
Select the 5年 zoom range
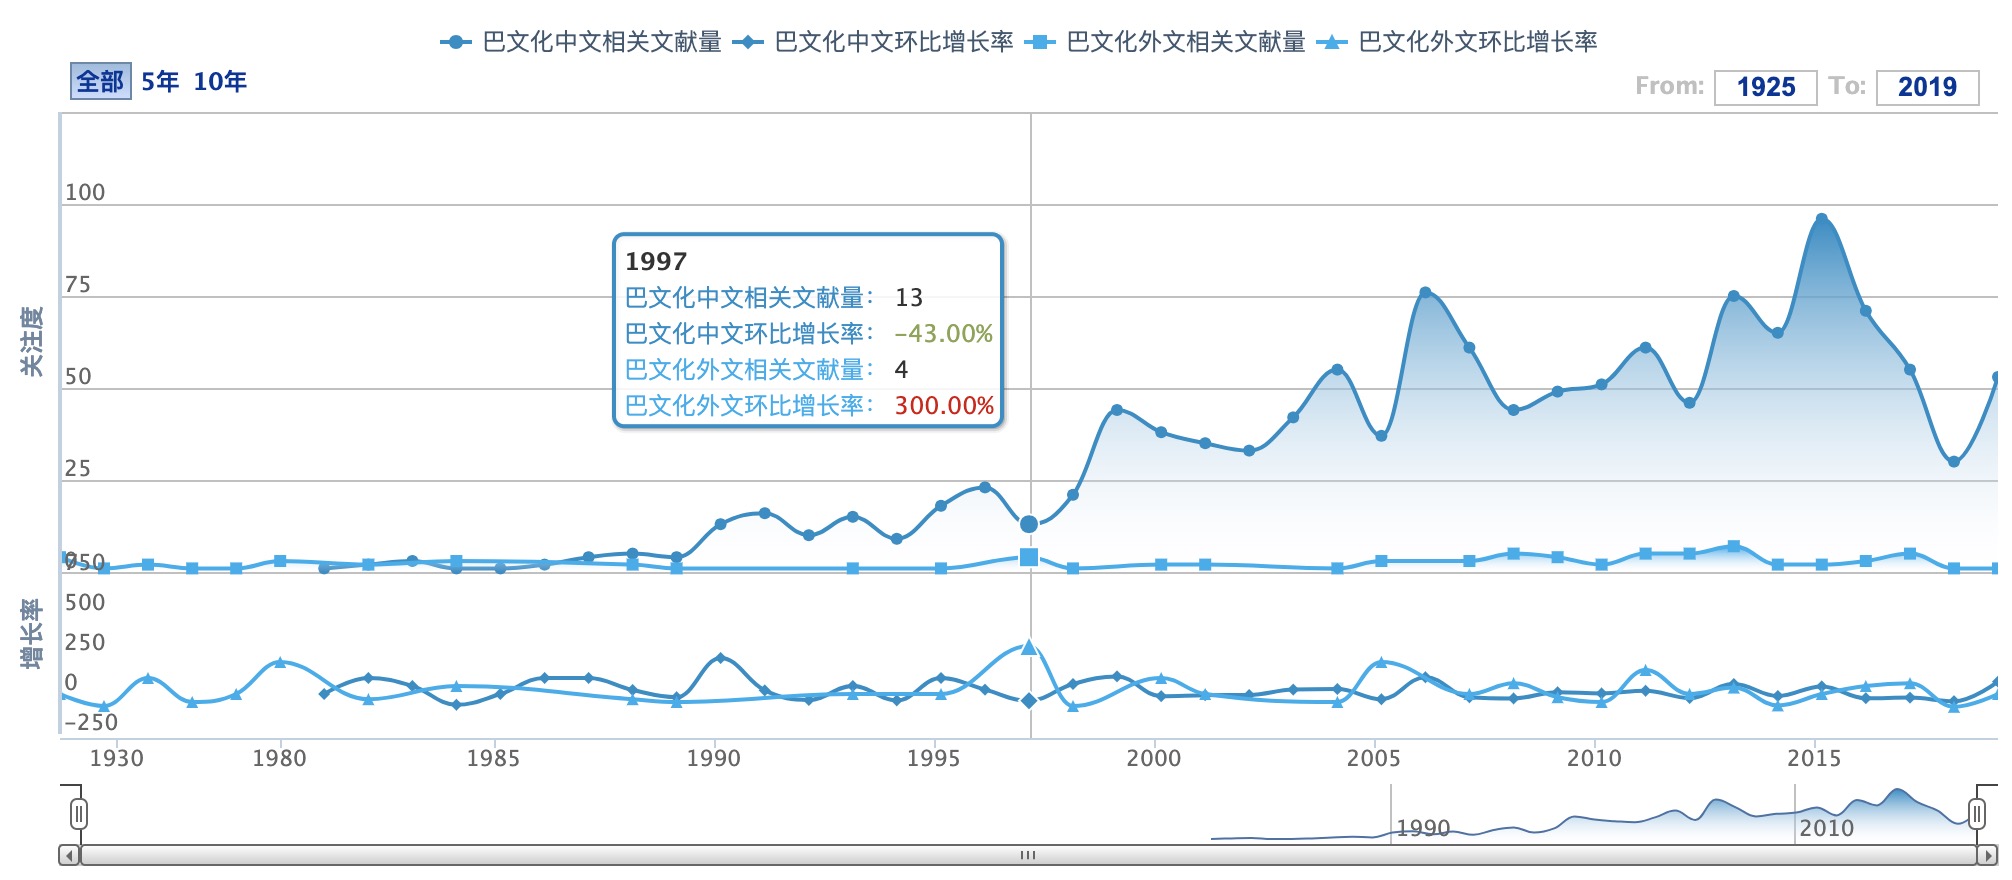pos(160,82)
